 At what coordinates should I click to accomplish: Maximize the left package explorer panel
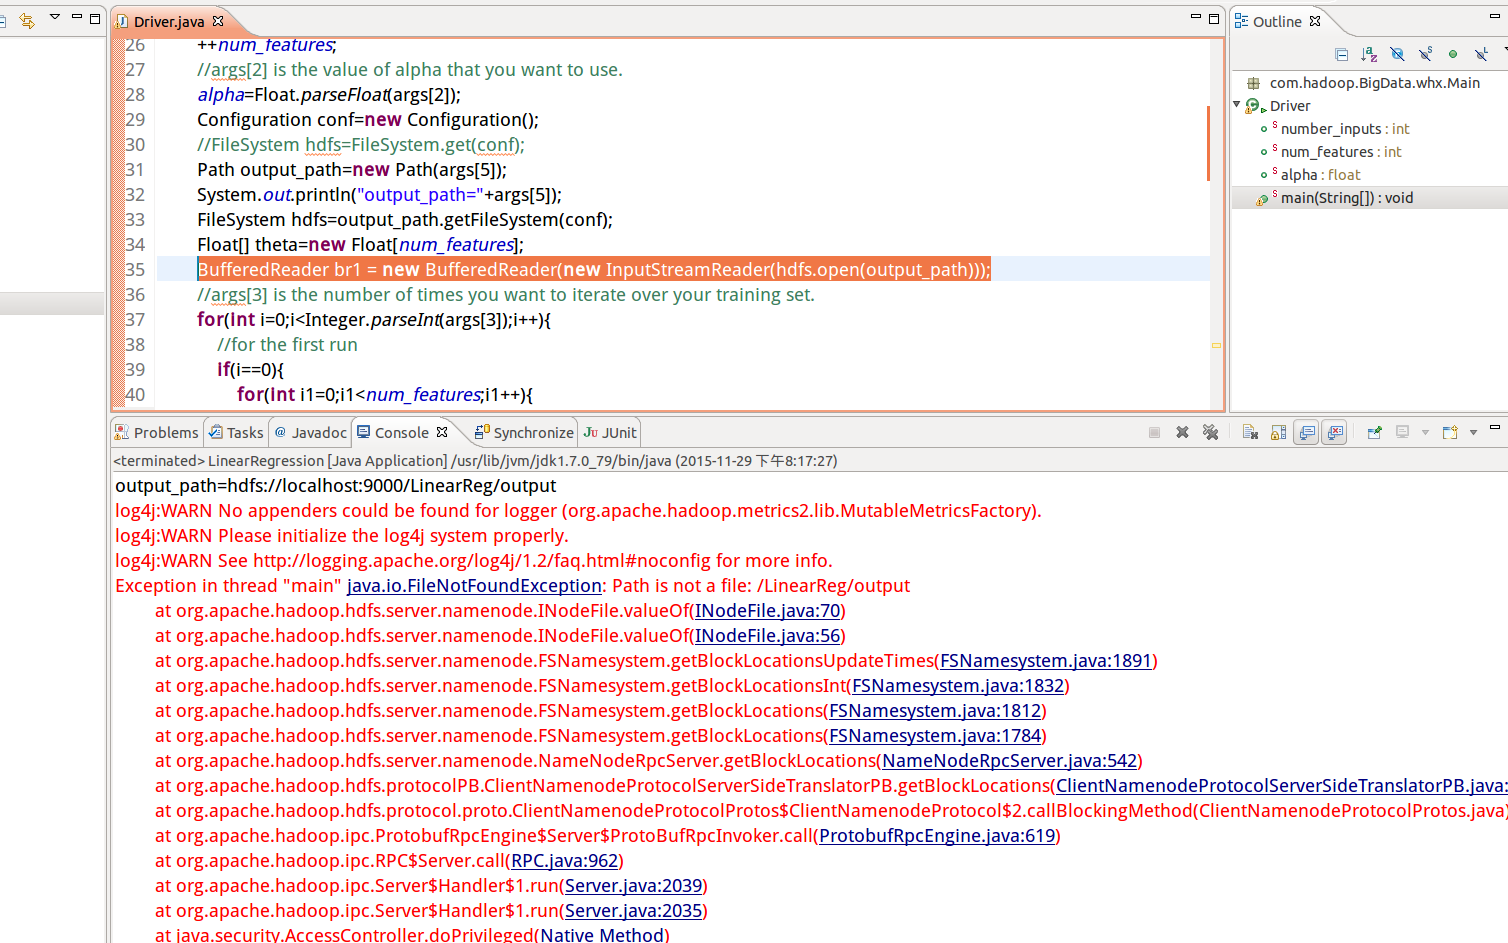(x=95, y=18)
